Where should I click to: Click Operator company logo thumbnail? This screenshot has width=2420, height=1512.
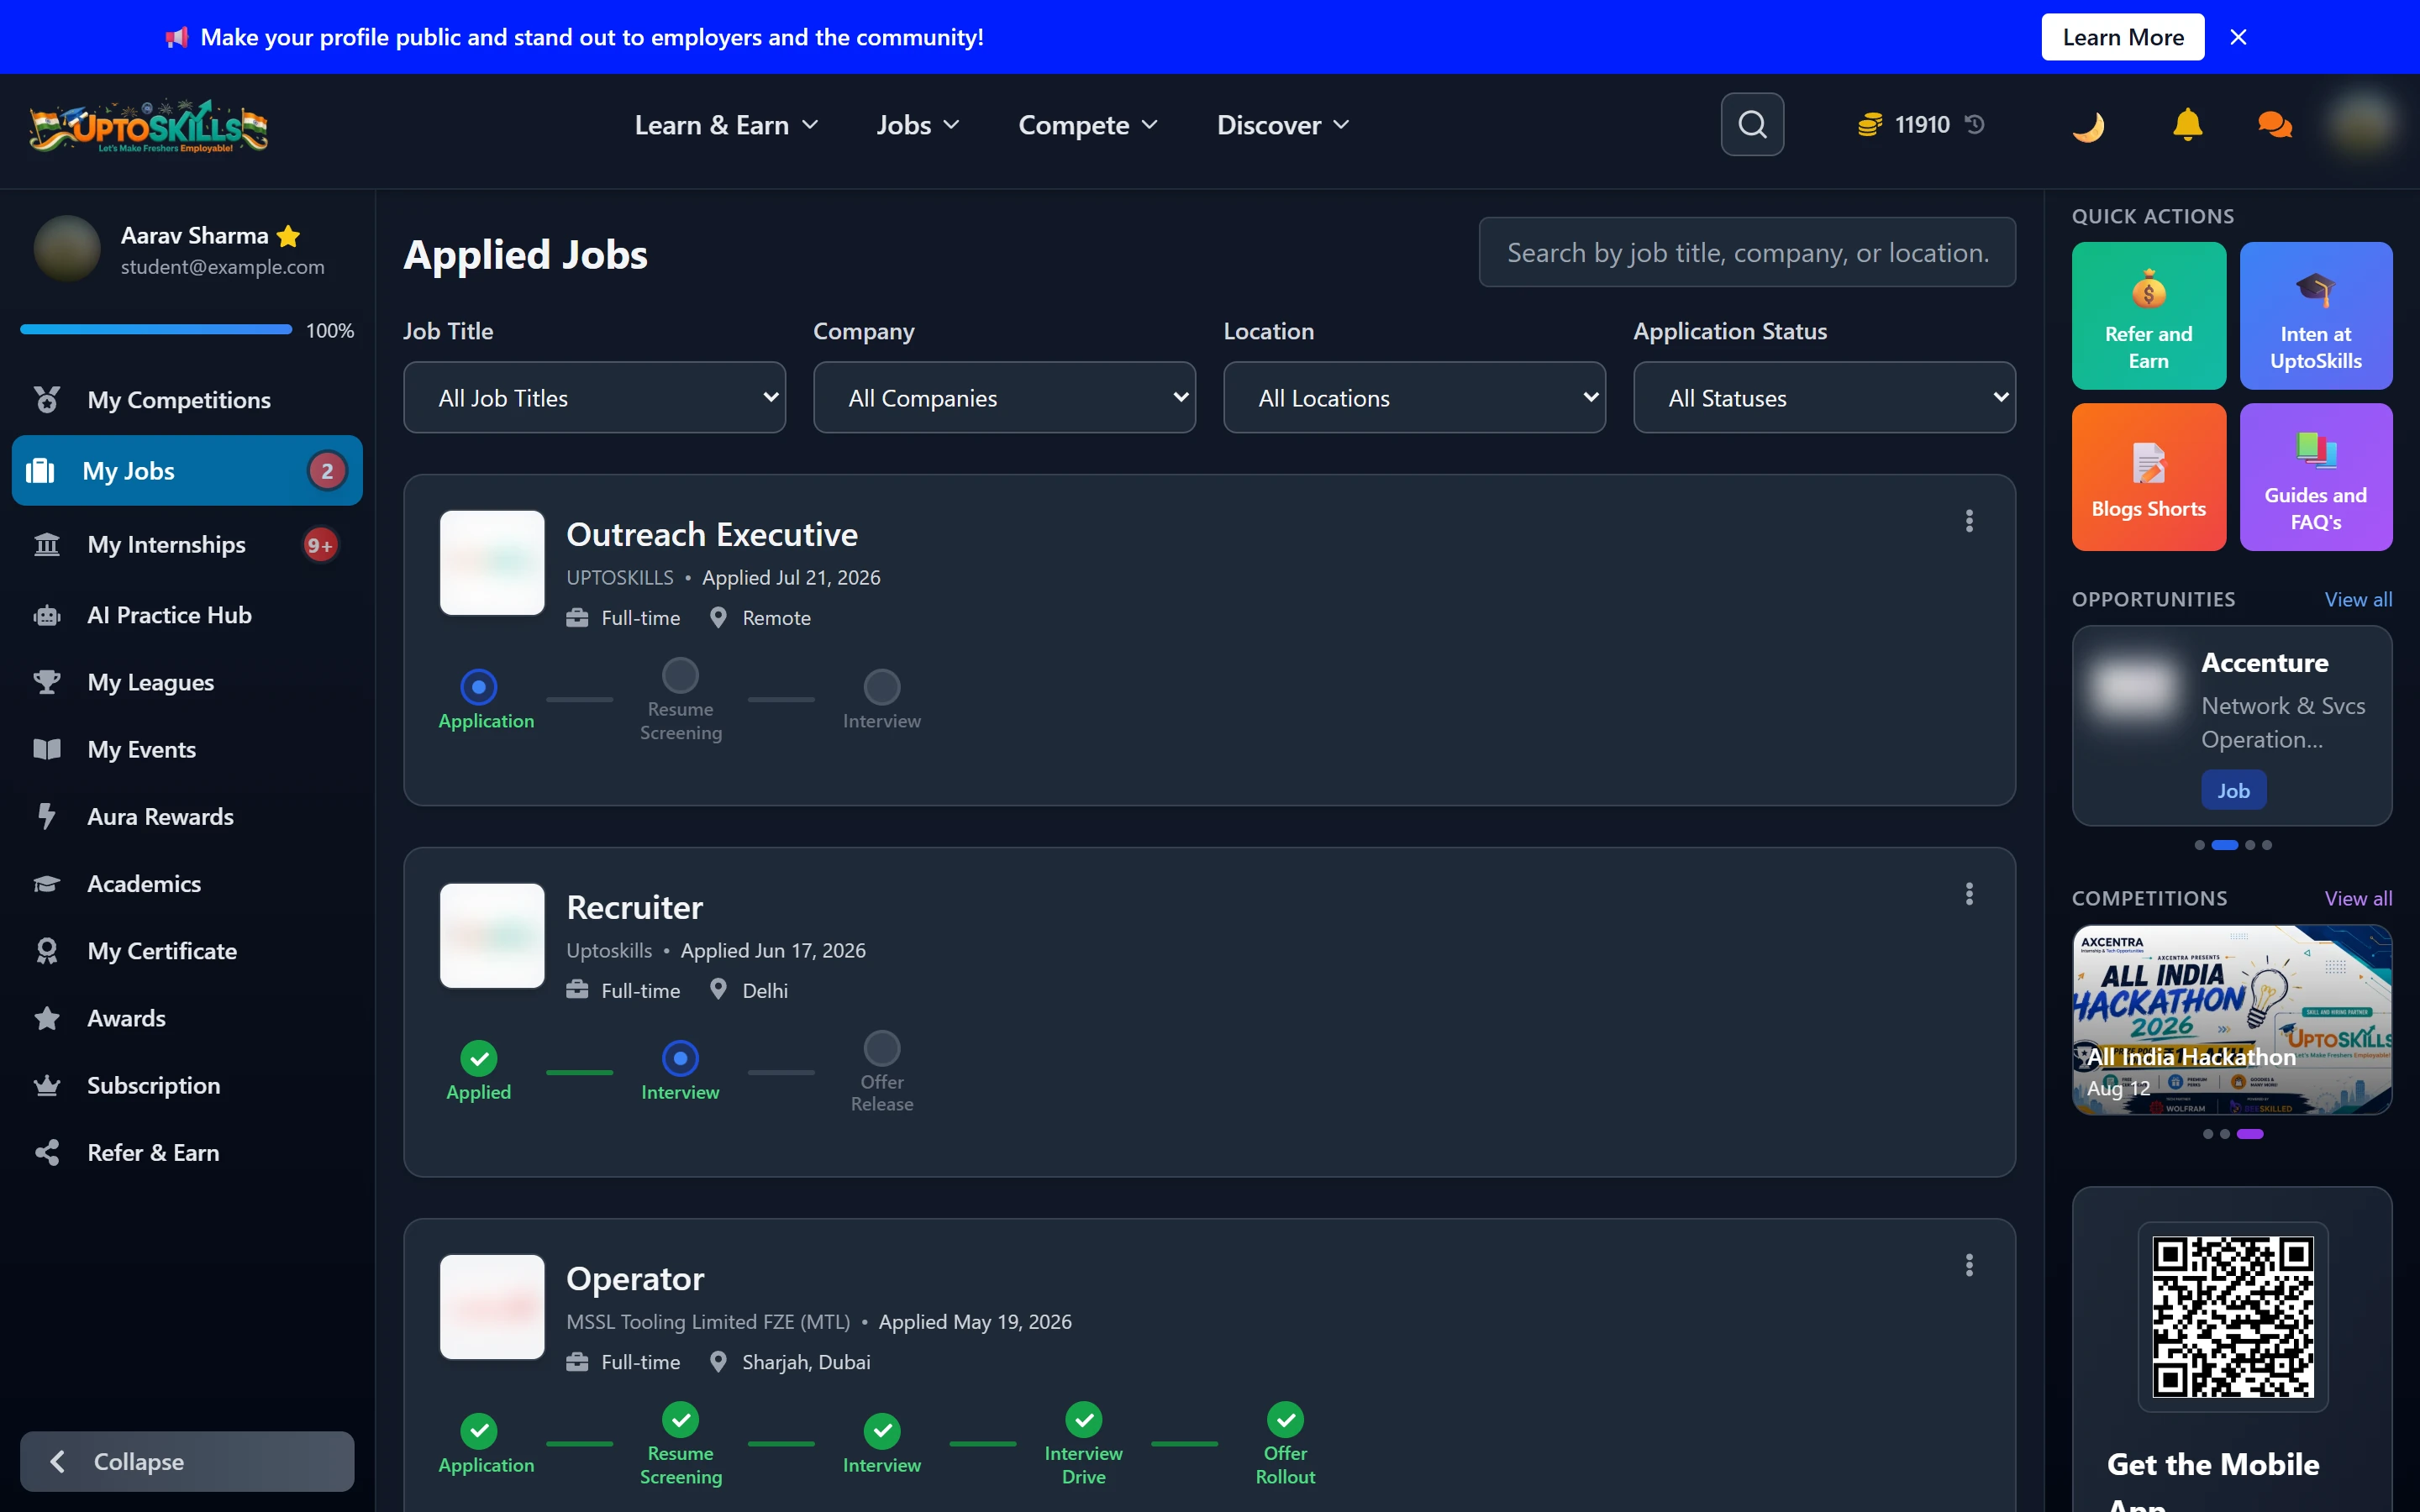[x=492, y=1307]
